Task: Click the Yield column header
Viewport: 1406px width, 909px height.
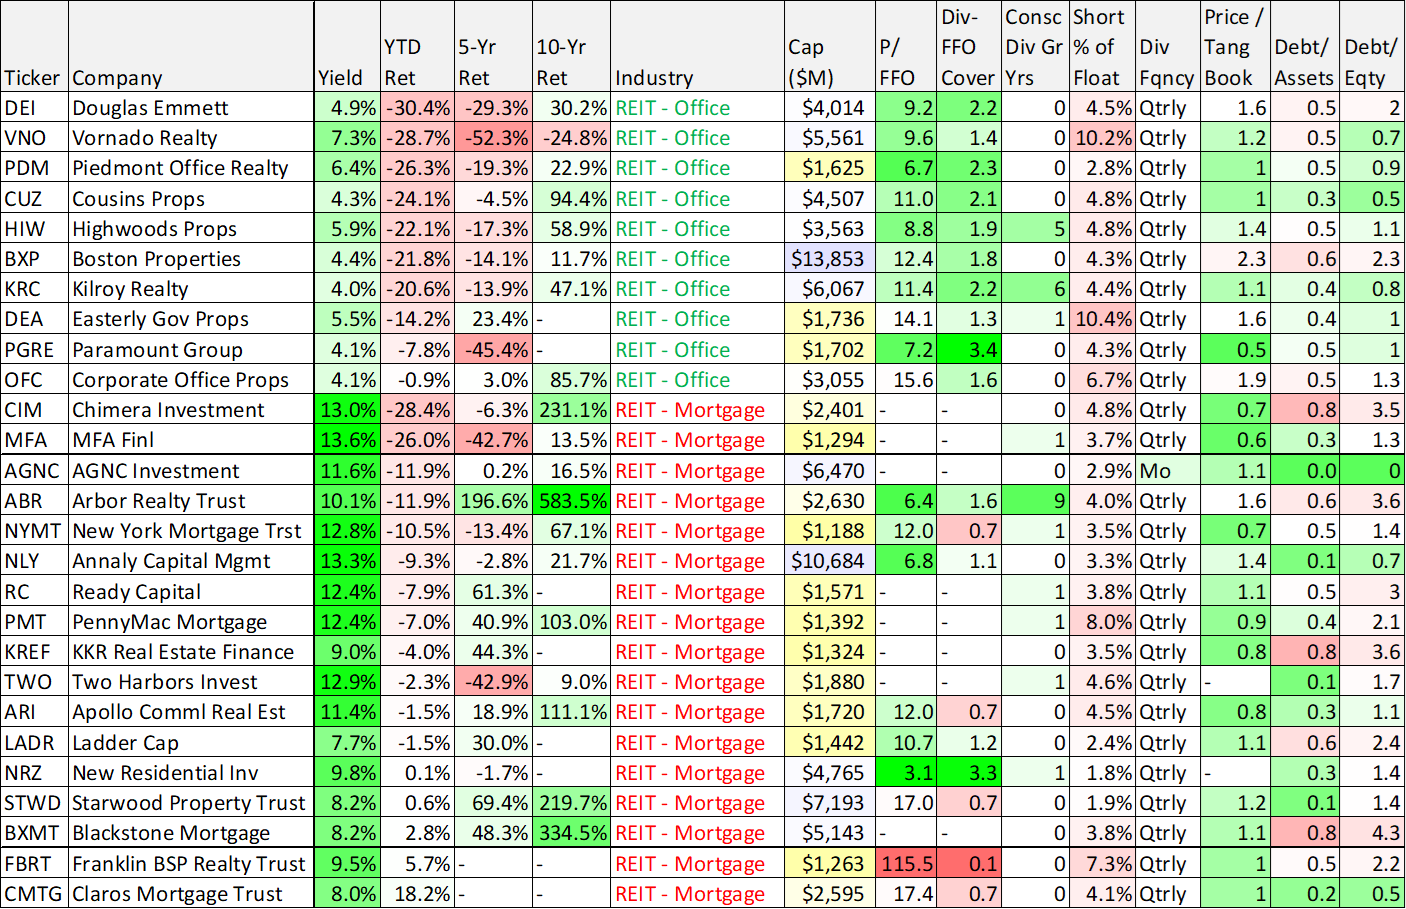Action: 347,47
